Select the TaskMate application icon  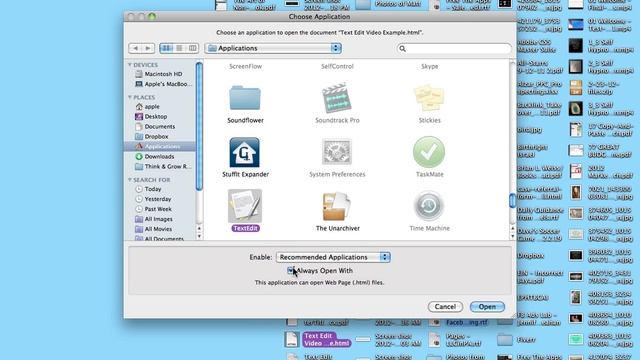pos(429,152)
